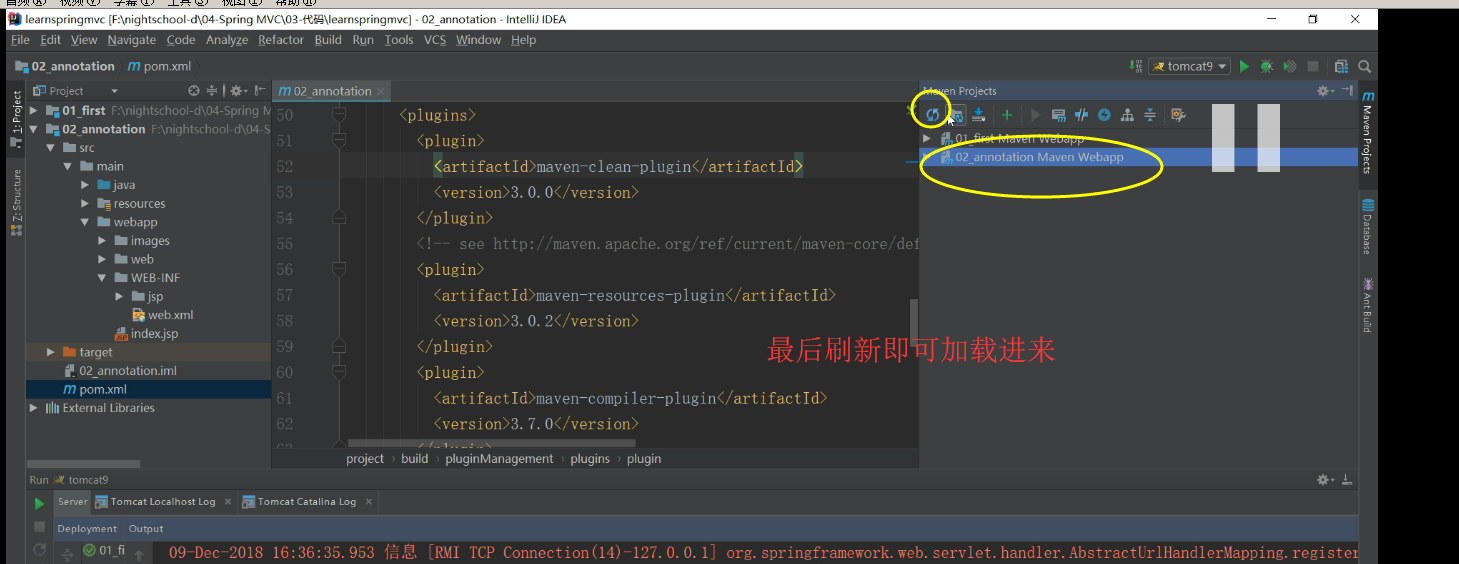Open the Database side tool tab
This screenshot has width=1459, height=564.
point(1367,226)
